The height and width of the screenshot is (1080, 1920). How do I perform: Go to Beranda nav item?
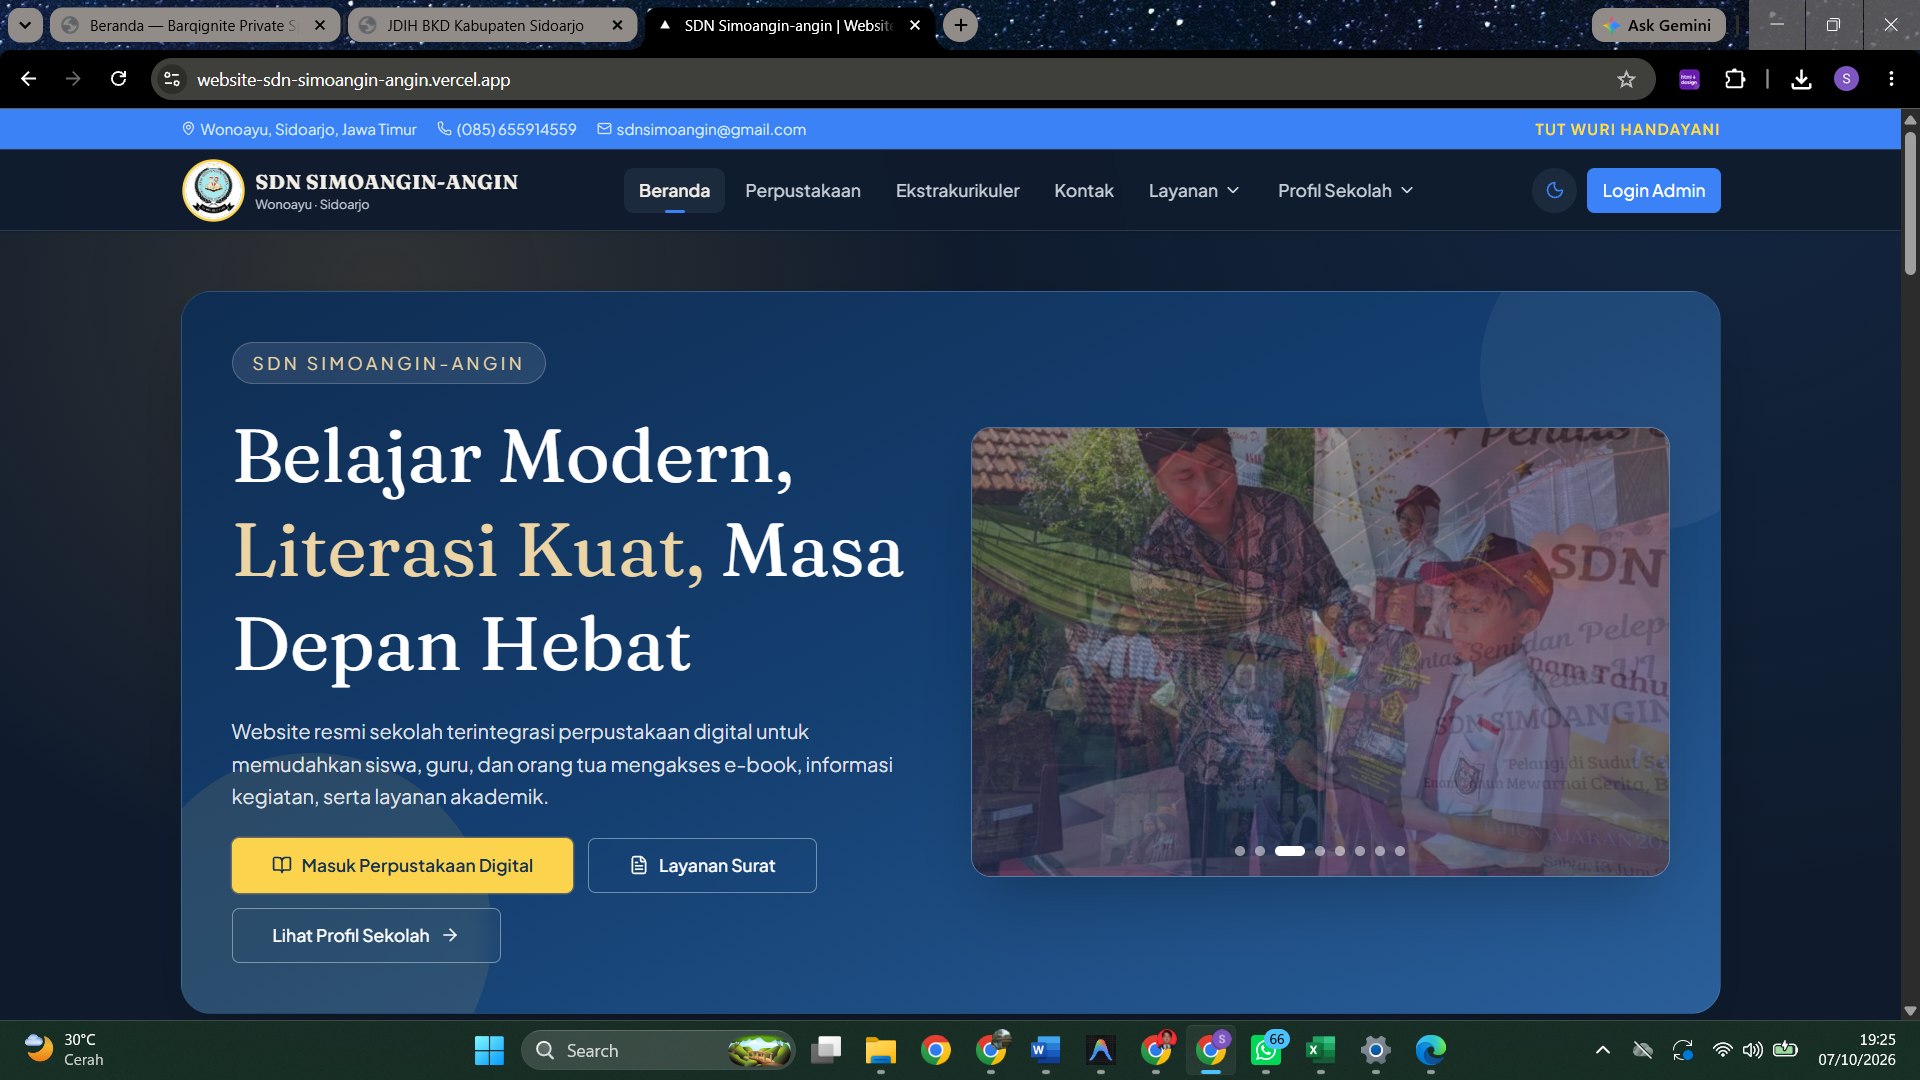click(x=674, y=190)
